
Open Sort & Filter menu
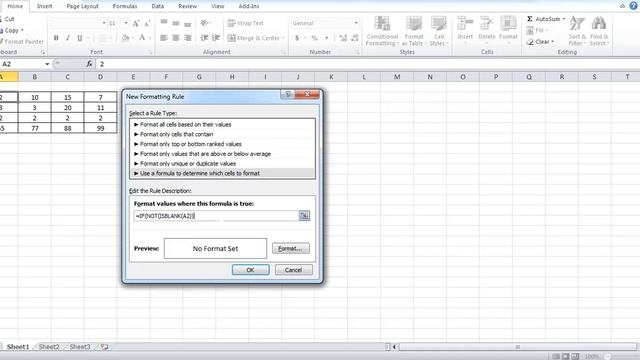tap(577, 31)
